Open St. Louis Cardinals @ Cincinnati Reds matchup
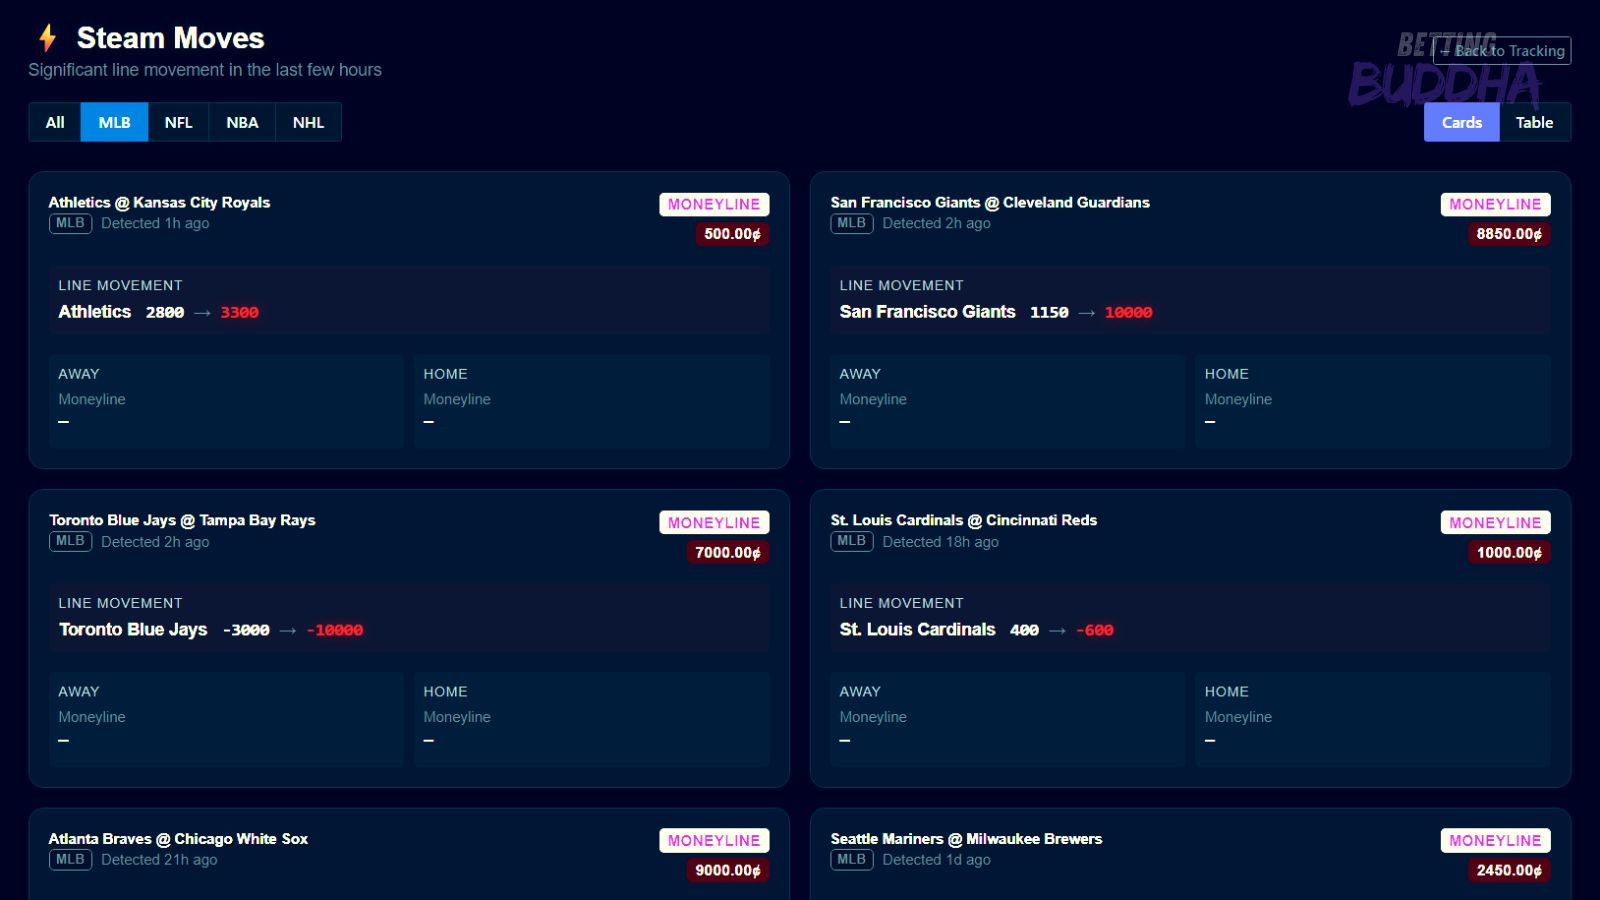This screenshot has height=900, width=1600. pyautogui.click(x=964, y=520)
